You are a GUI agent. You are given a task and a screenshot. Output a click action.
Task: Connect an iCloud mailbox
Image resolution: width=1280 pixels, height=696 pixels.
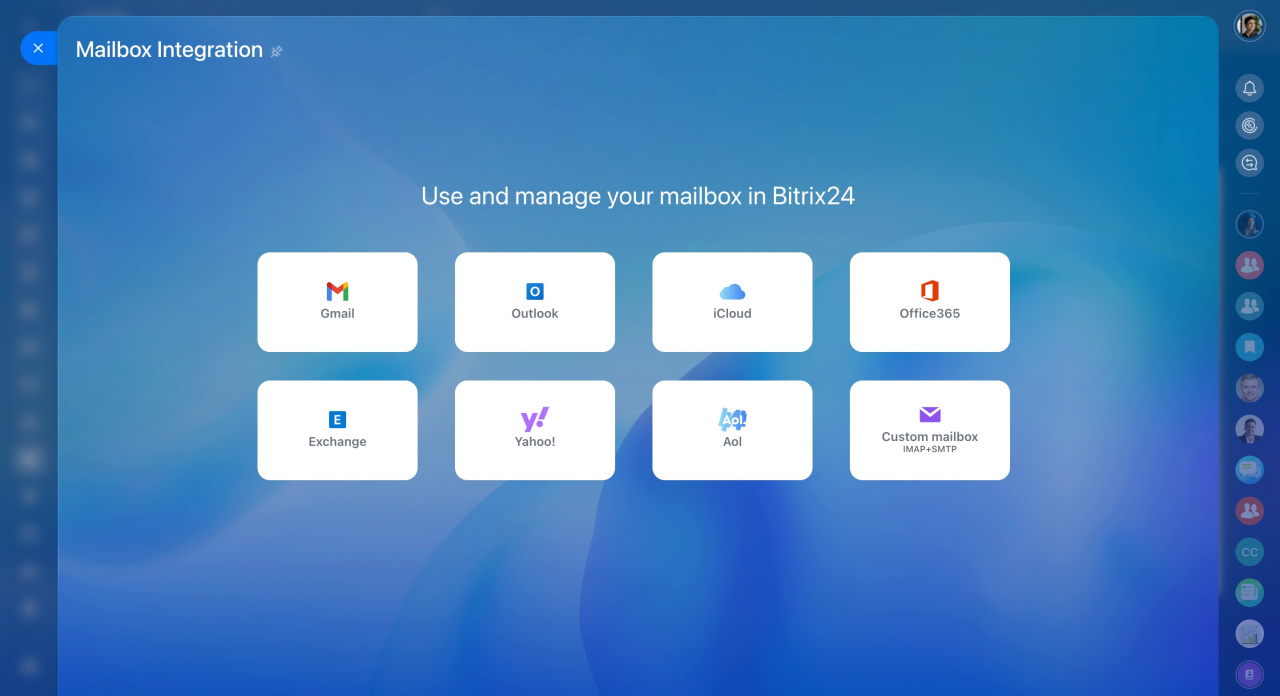tap(732, 302)
